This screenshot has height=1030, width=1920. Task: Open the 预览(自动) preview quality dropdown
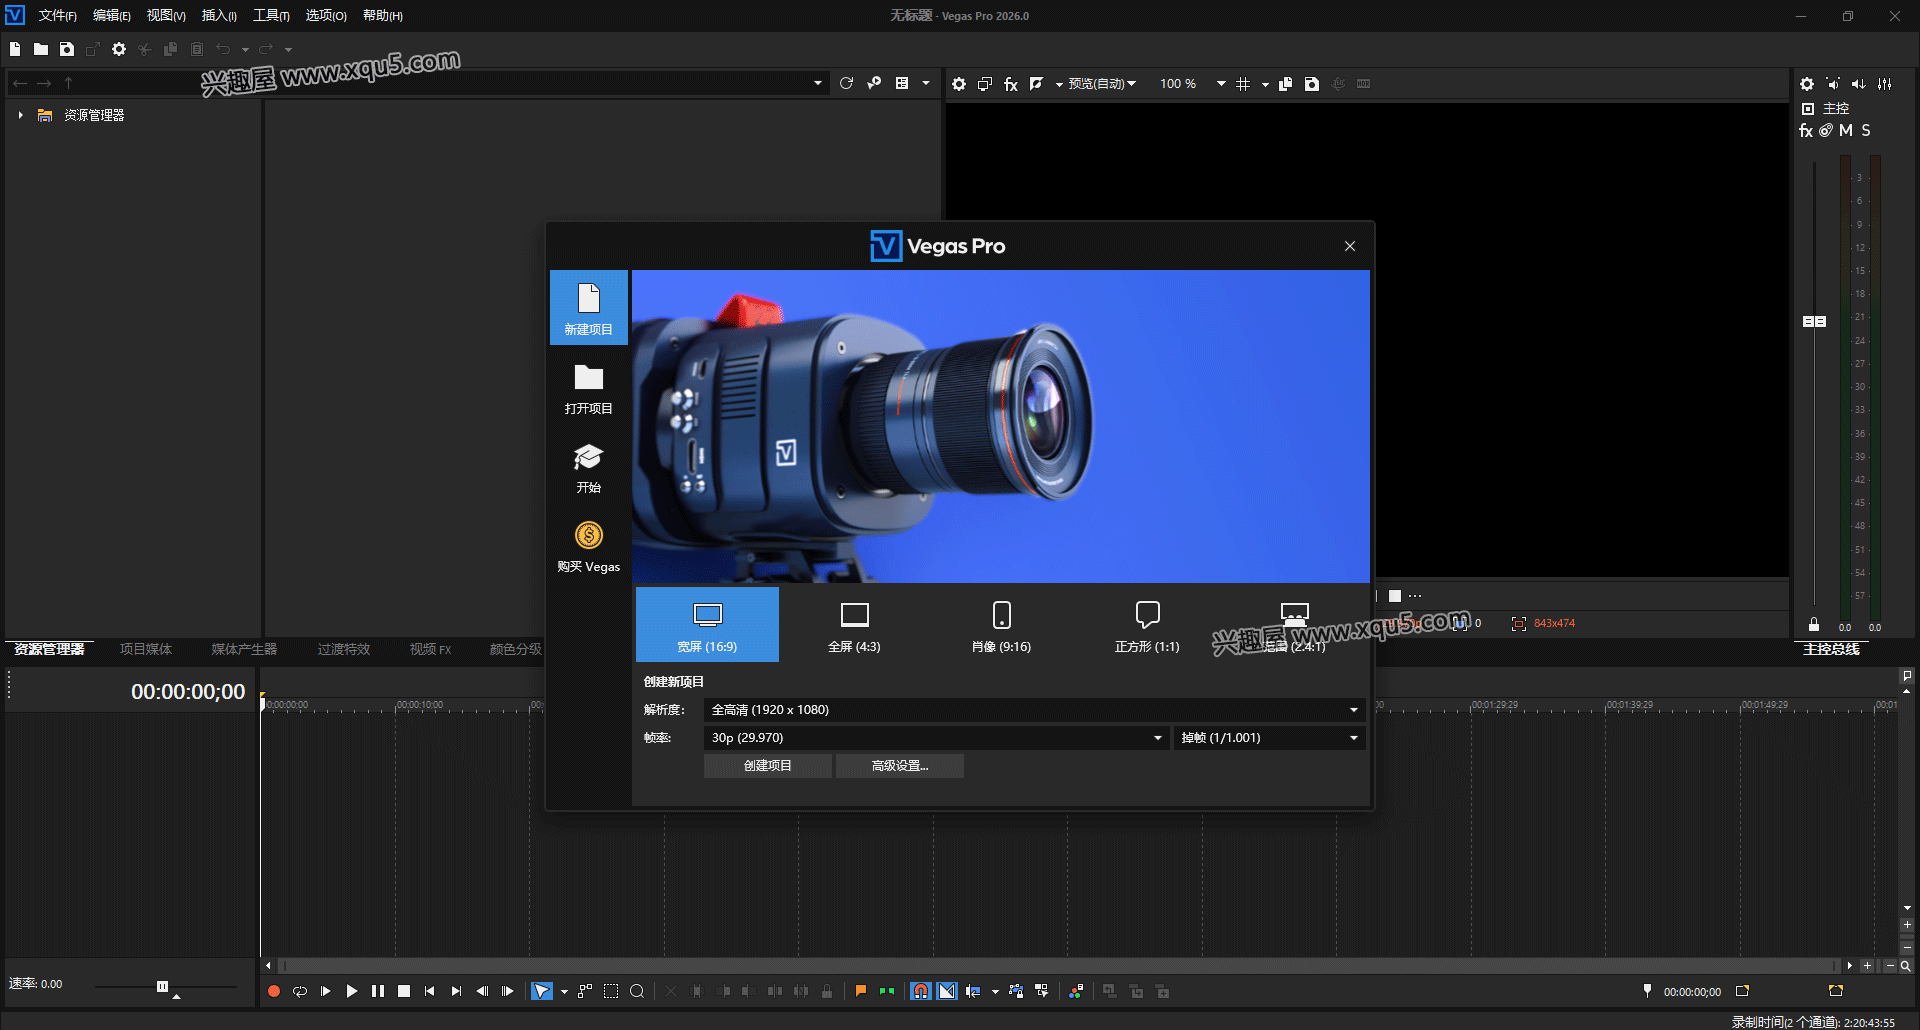(1102, 84)
